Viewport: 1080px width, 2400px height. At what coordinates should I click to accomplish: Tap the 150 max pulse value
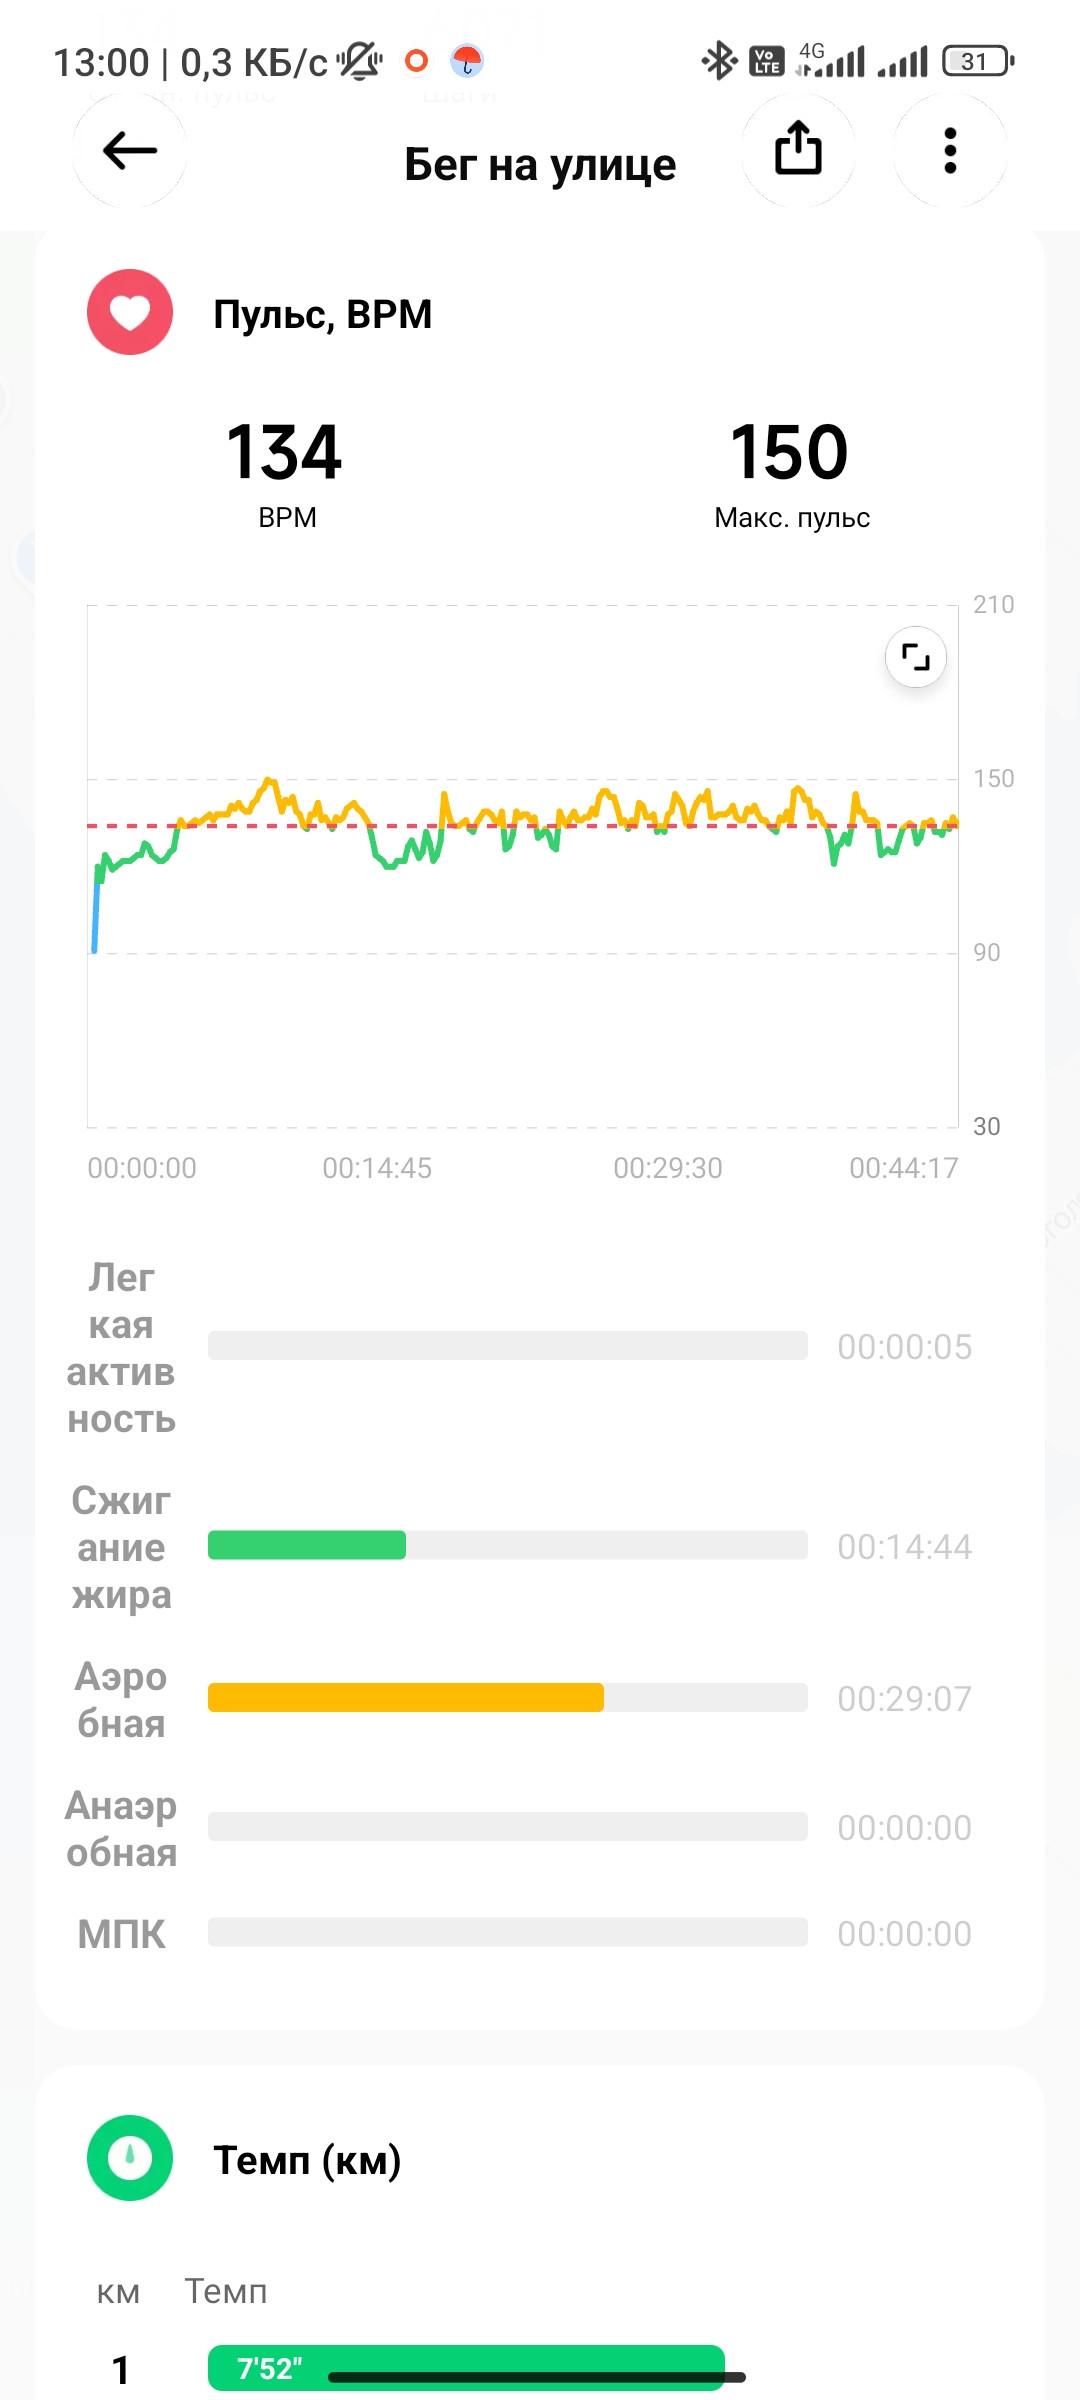pyautogui.click(x=790, y=452)
